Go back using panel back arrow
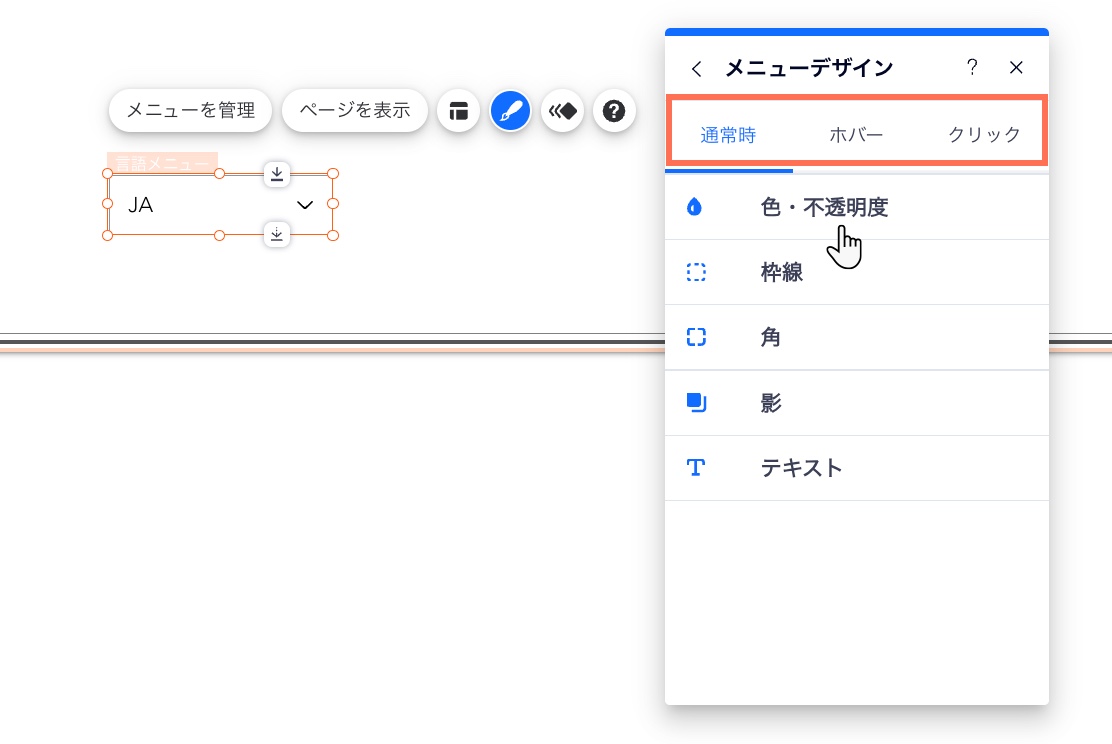The image size is (1112, 744). [697, 68]
